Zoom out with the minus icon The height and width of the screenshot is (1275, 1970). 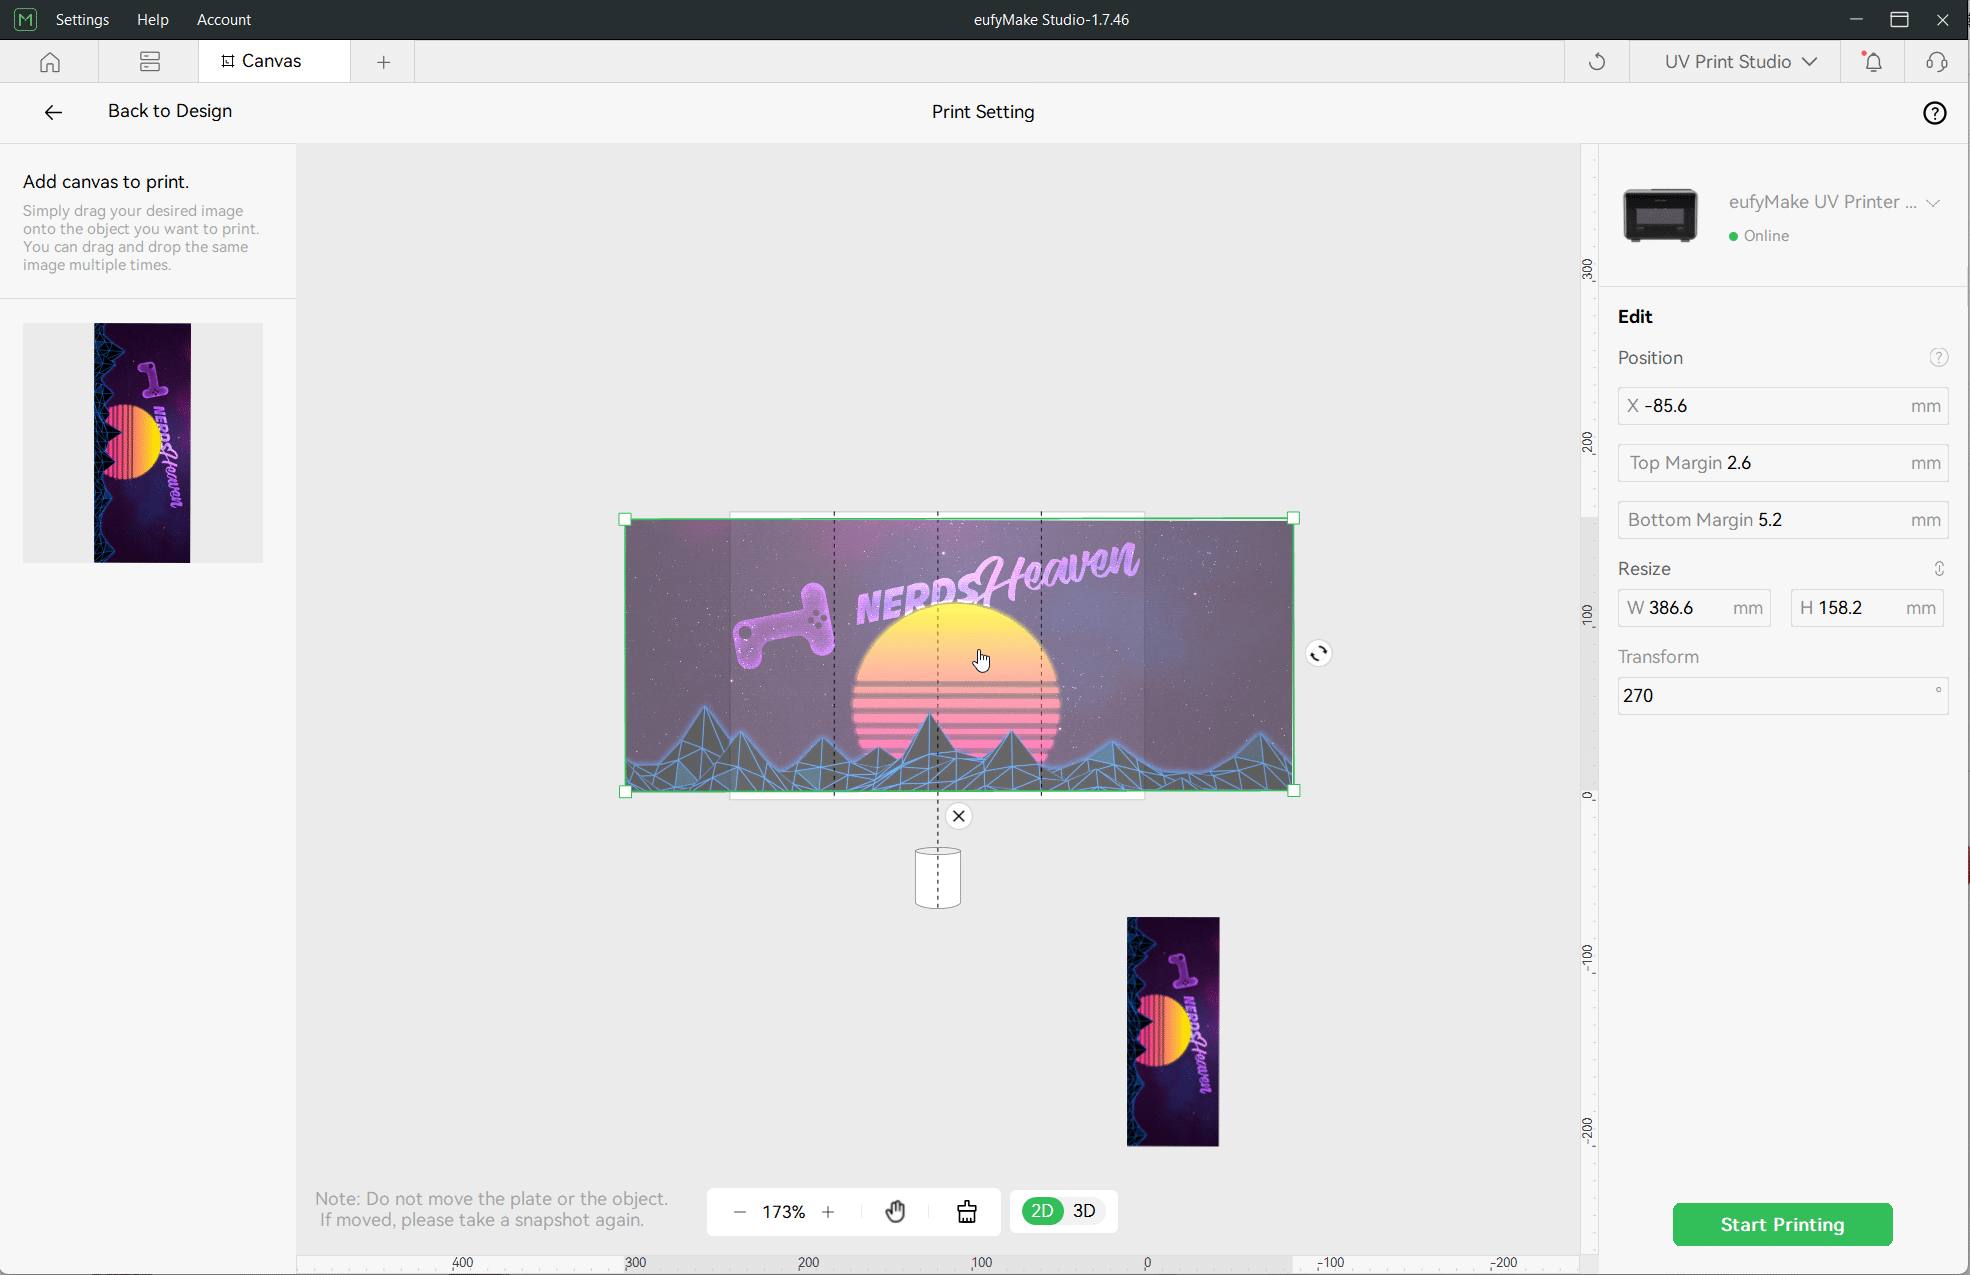point(740,1212)
